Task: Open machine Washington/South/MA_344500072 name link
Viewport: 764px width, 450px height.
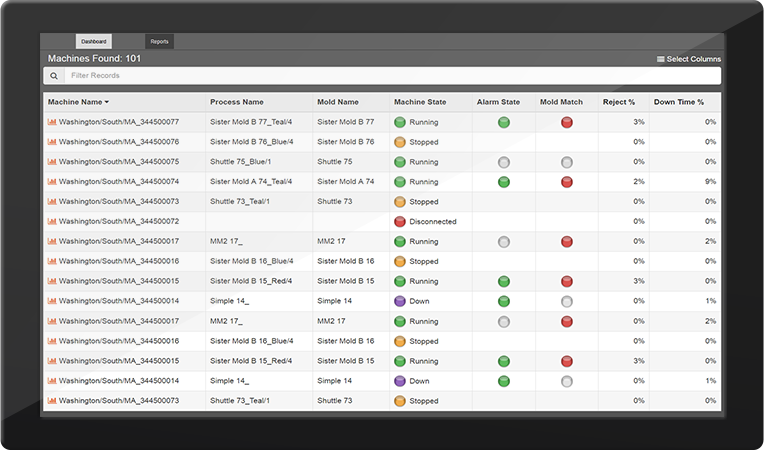Action: (119, 221)
